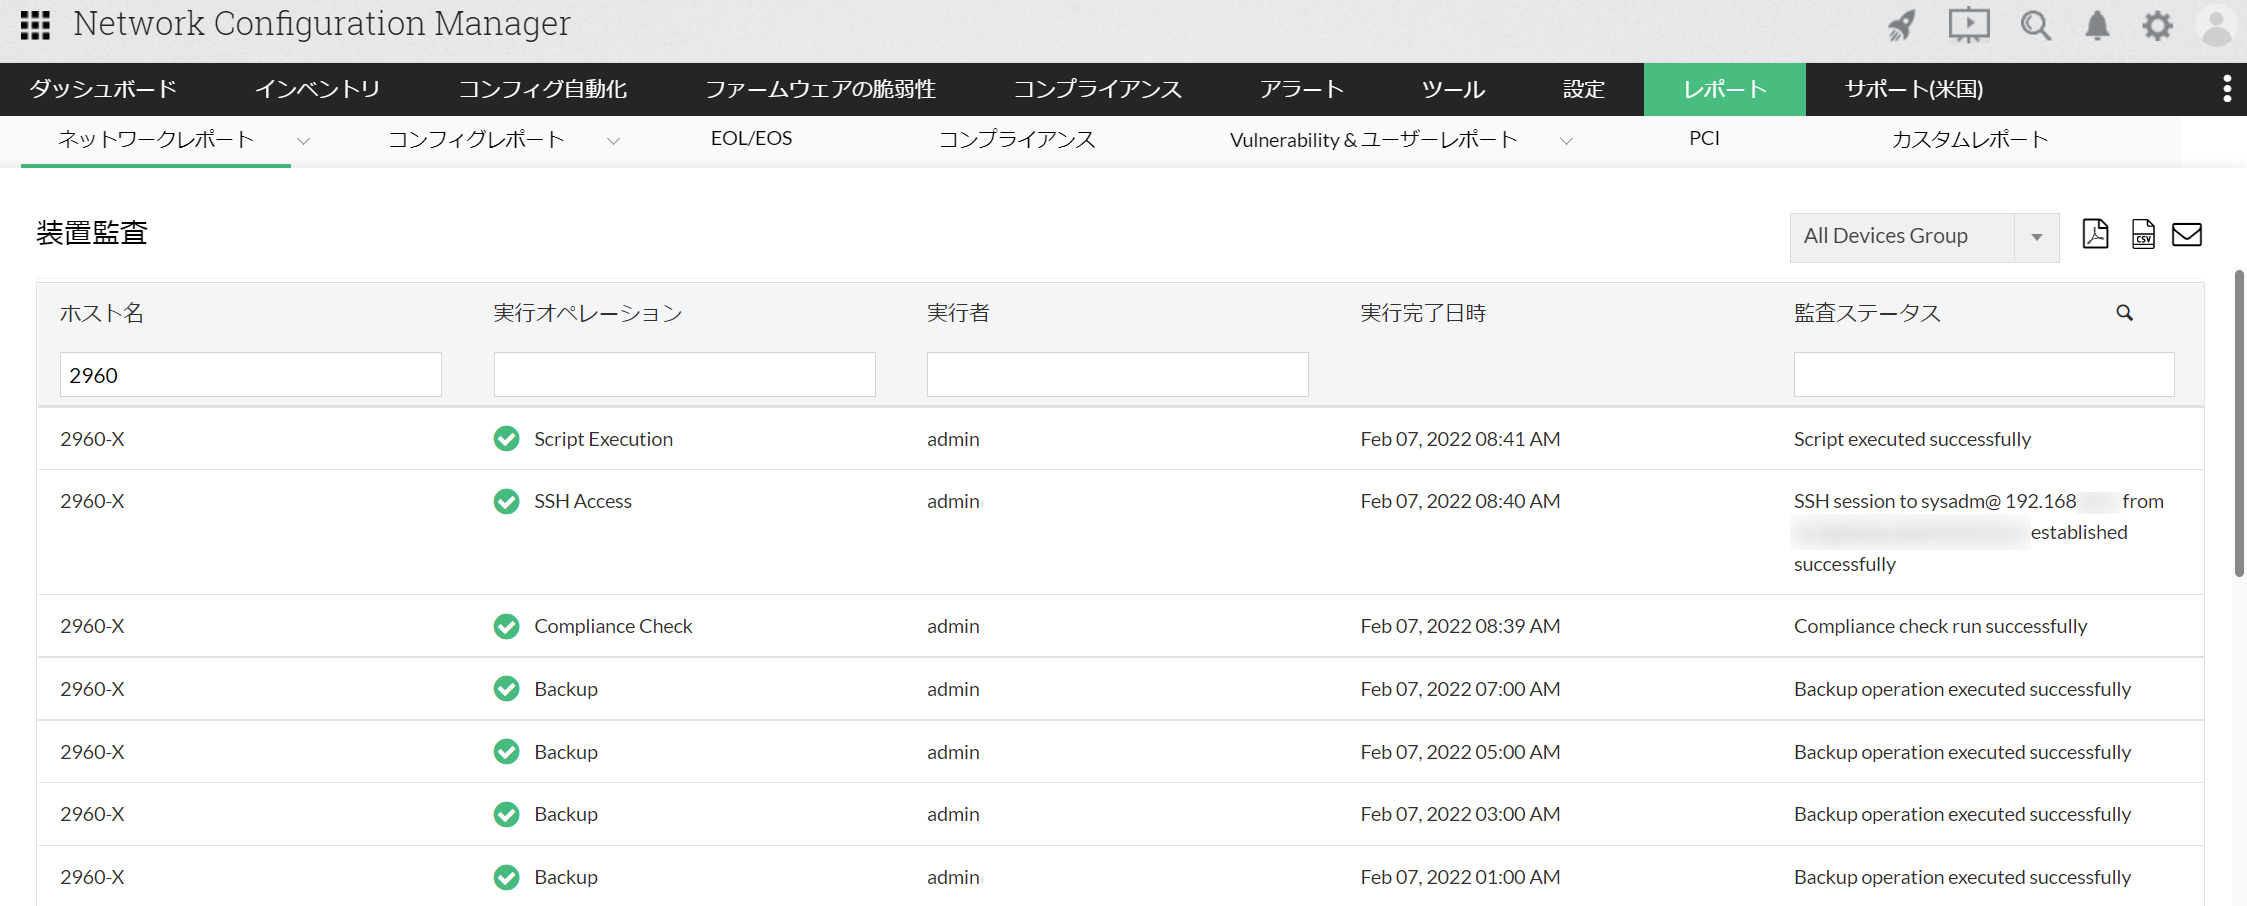Click the 実行オペレーション filter field
The width and height of the screenshot is (2247, 906).
pos(684,375)
